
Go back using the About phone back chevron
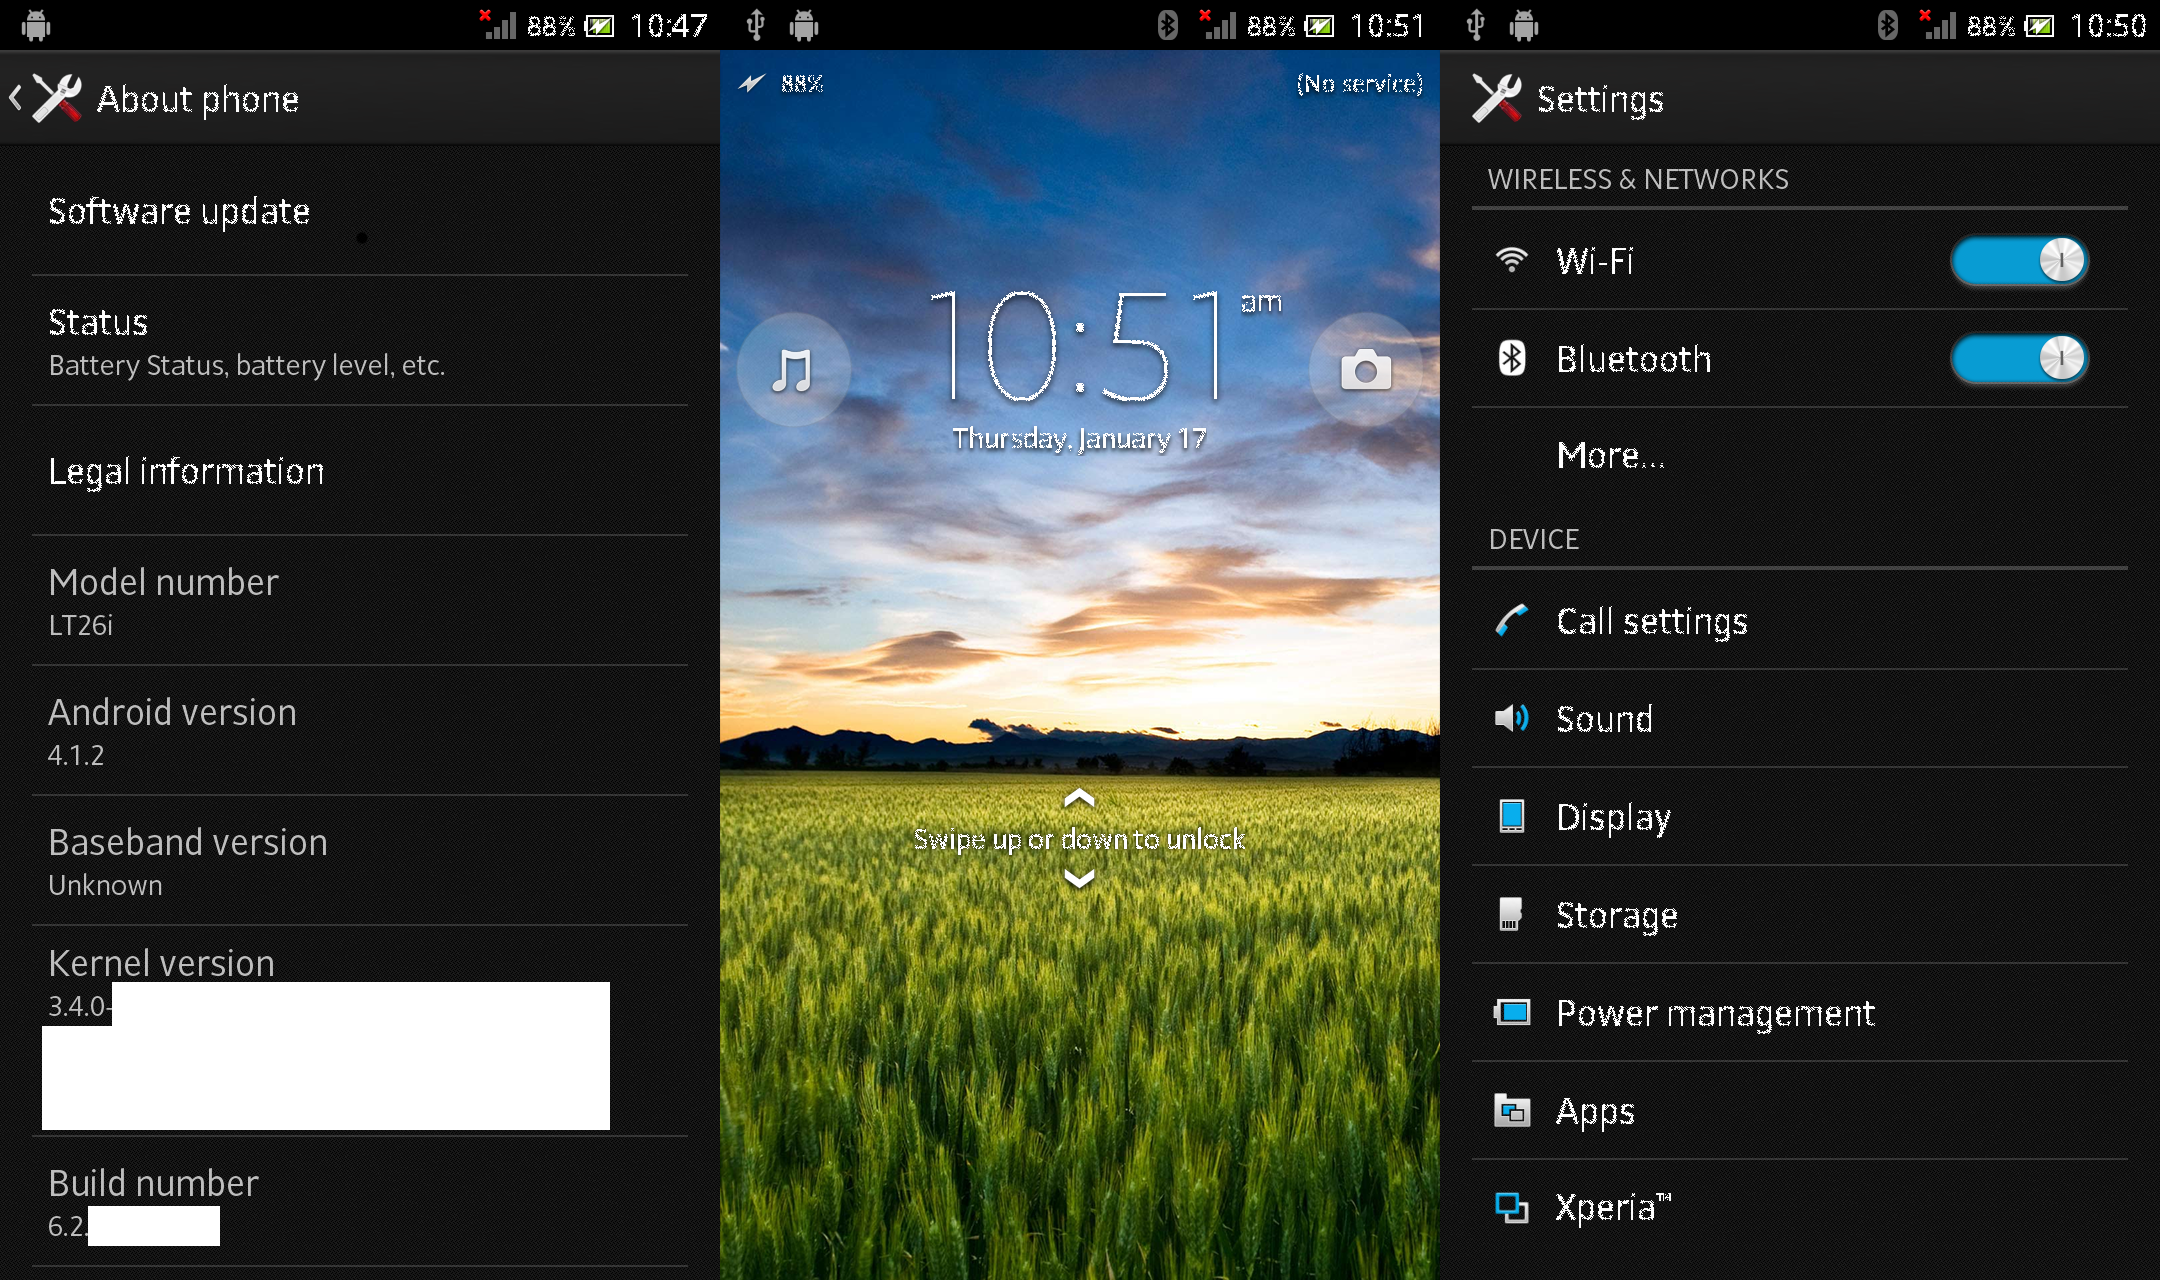tap(15, 98)
